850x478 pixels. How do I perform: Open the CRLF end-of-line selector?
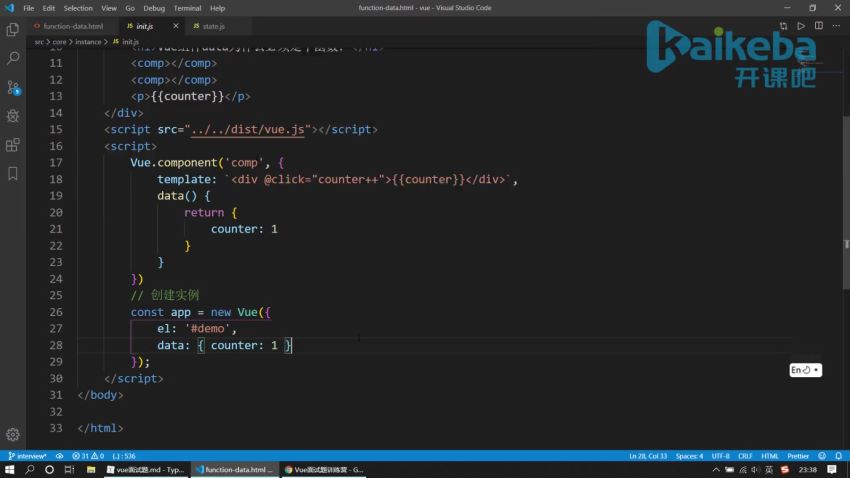pos(745,456)
